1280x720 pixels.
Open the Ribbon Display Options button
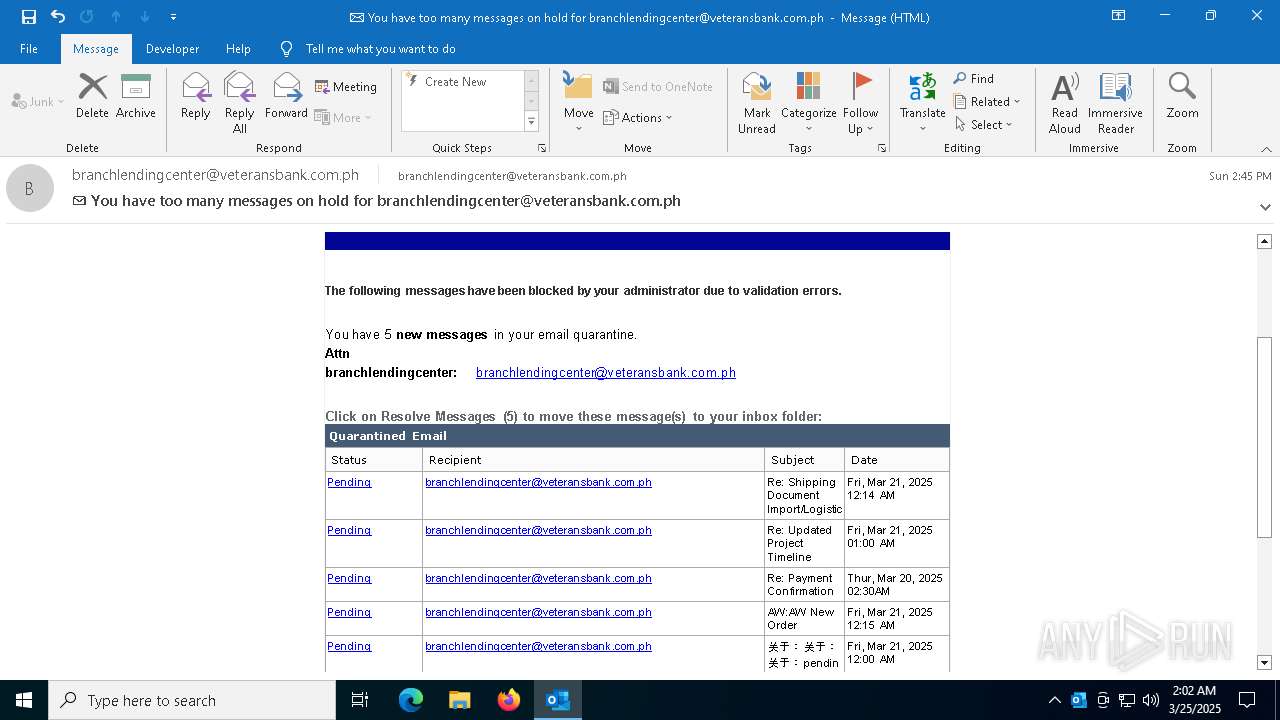pyautogui.click(x=1118, y=16)
